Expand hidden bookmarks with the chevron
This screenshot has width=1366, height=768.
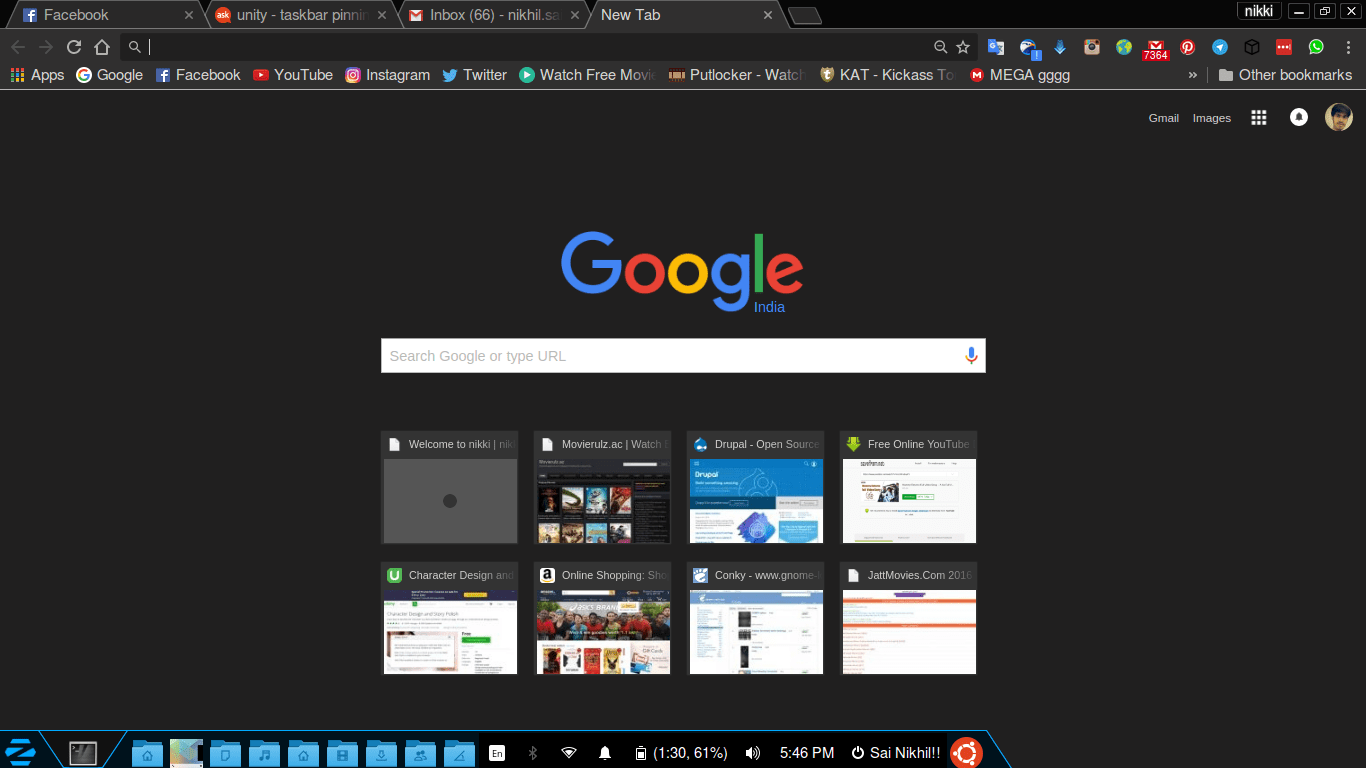pos(1193,74)
